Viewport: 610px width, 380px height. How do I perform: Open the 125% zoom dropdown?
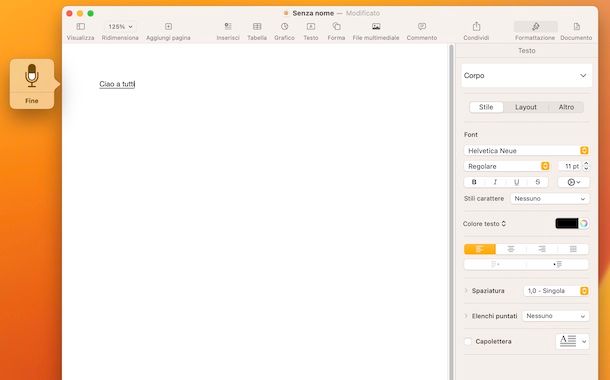pyautogui.click(x=120, y=27)
